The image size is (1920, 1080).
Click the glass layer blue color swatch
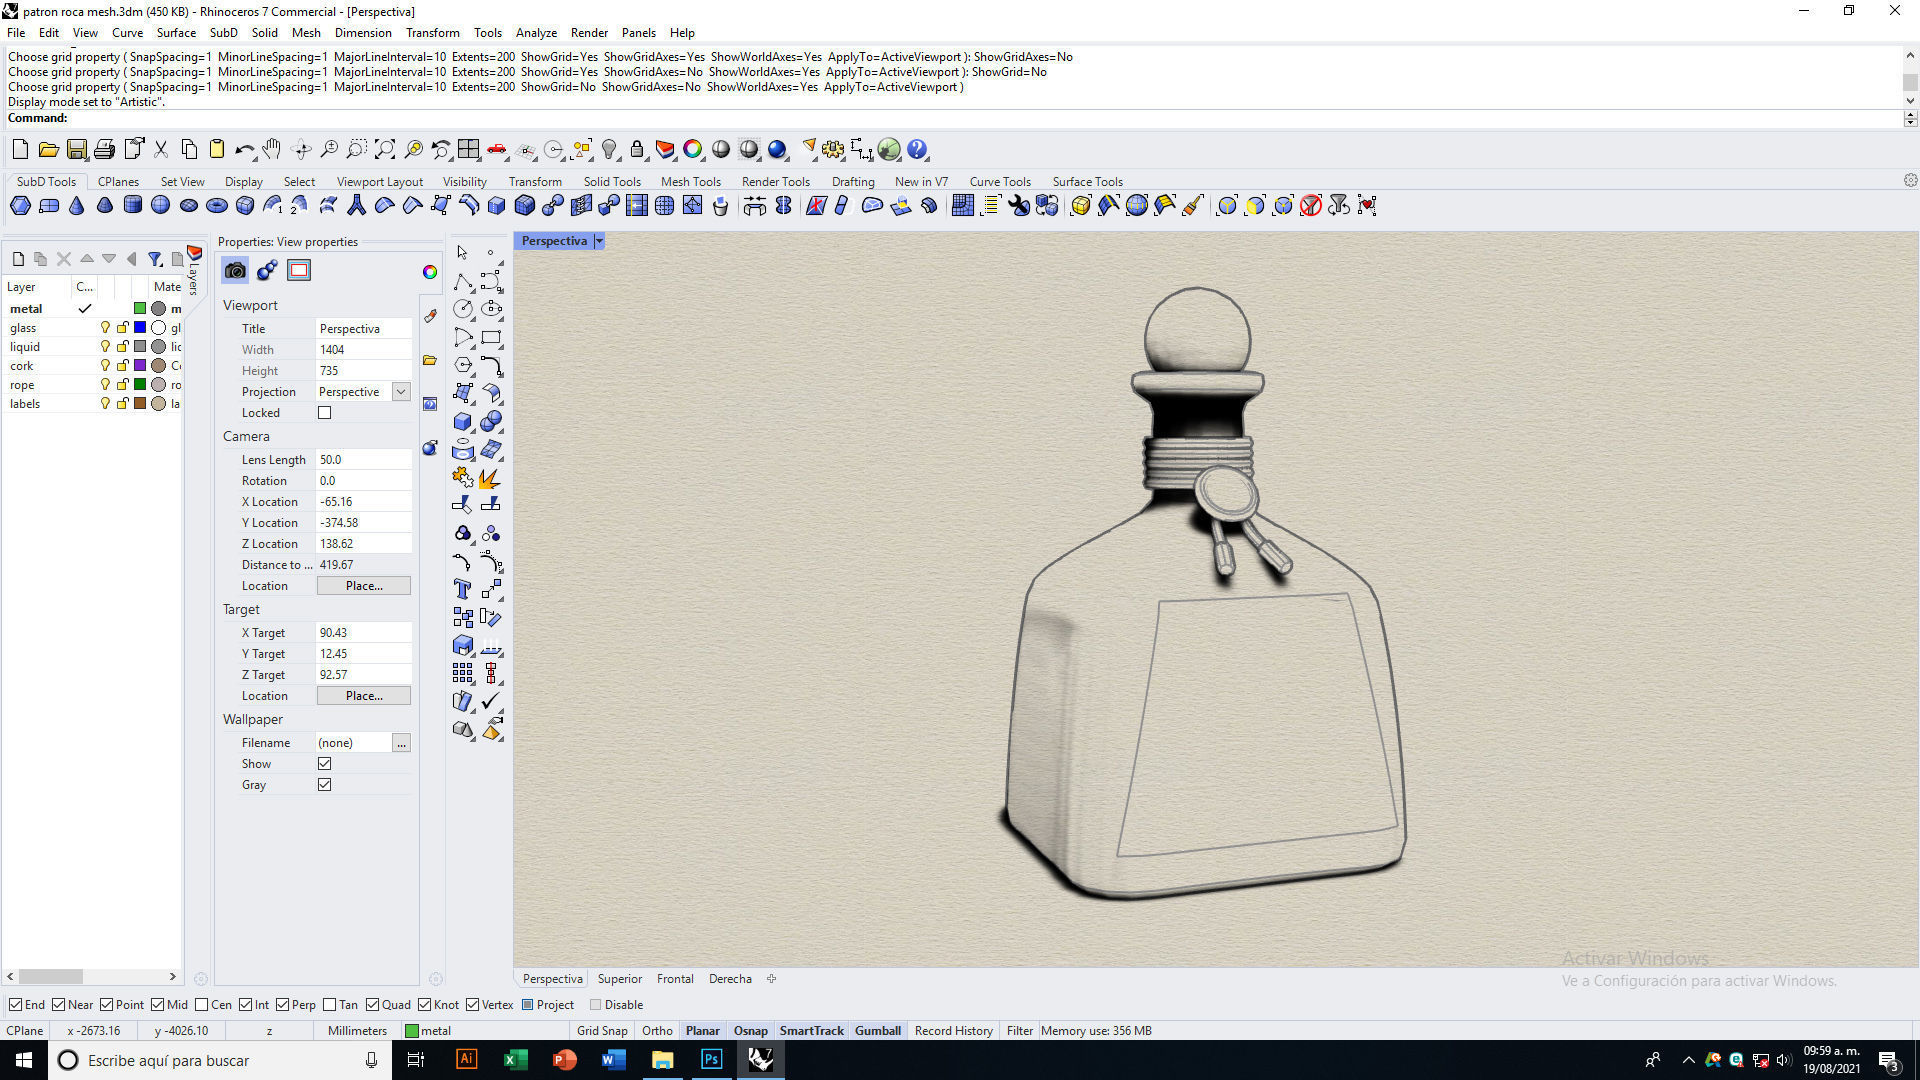(x=140, y=328)
